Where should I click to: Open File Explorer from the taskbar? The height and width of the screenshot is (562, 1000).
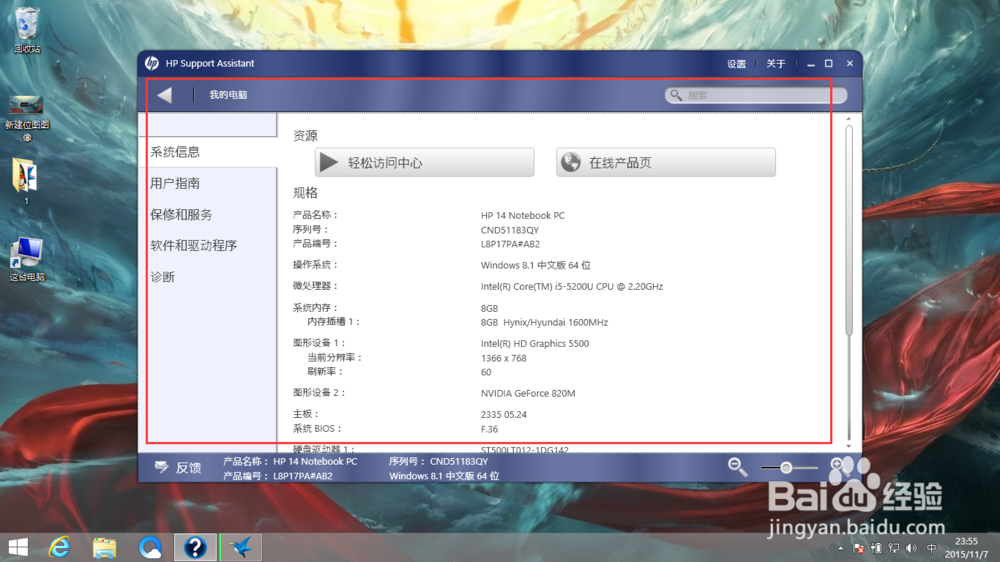tap(105, 547)
